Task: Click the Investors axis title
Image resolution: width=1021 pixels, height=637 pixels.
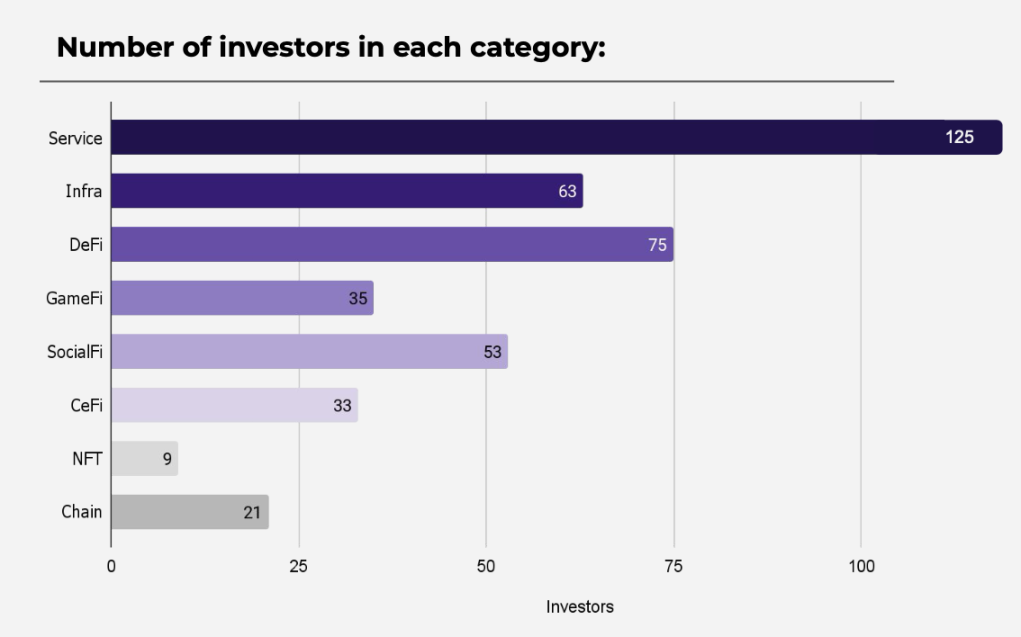Action: pyautogui.click(x=580, y=607)
